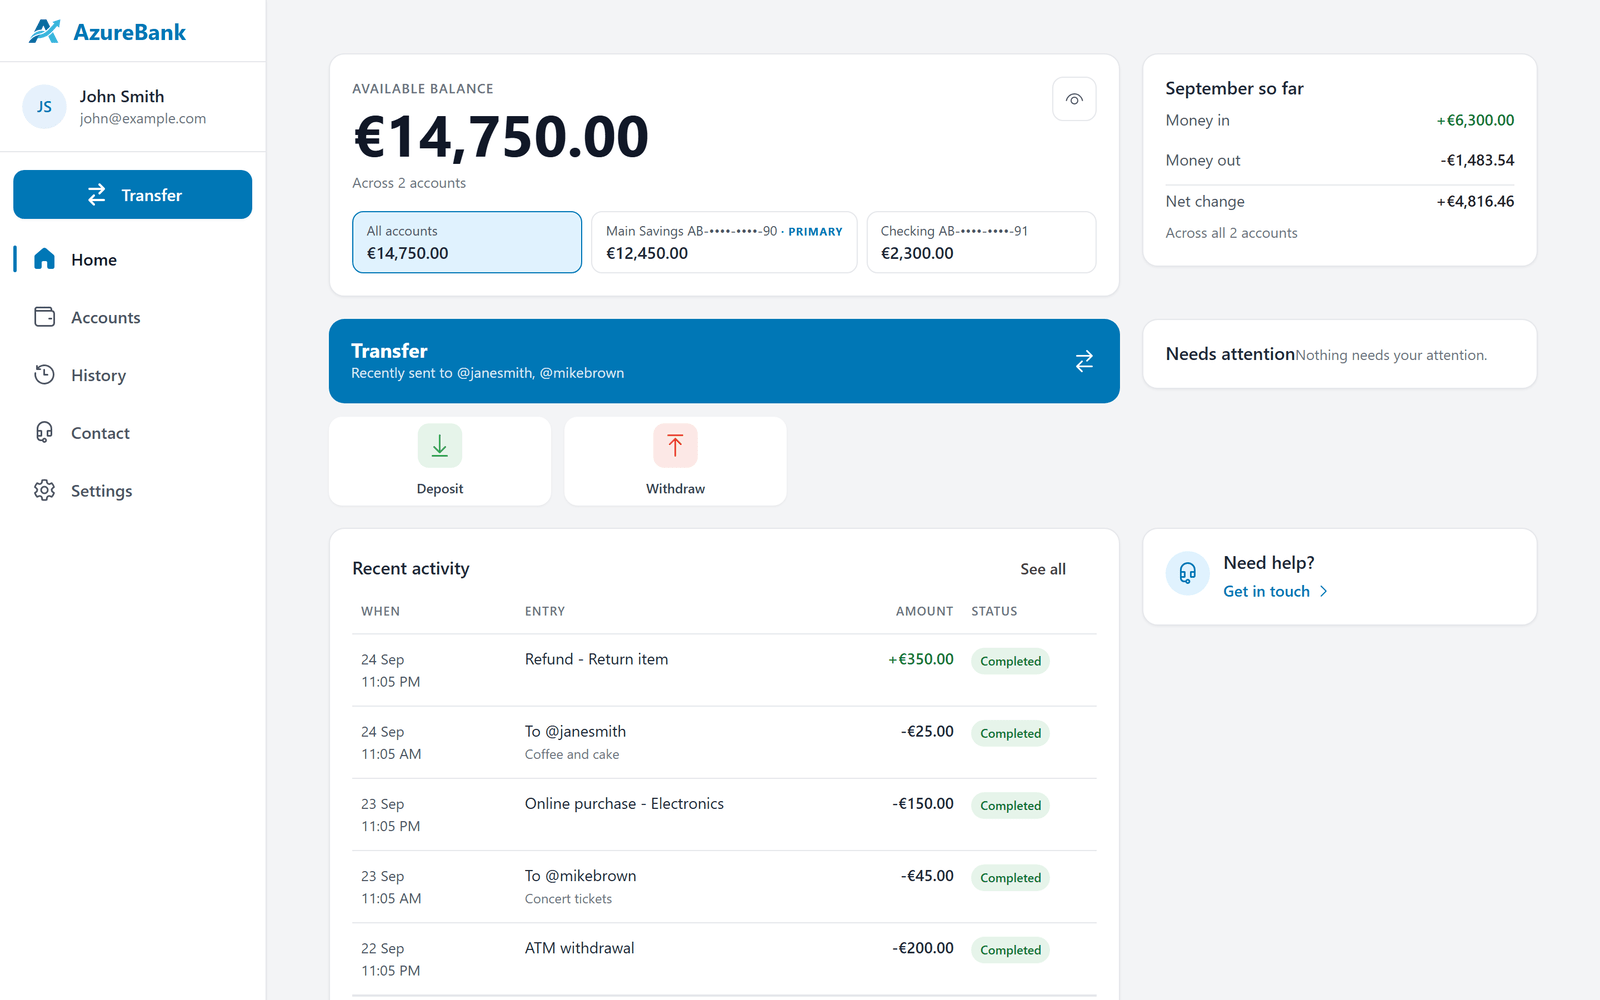This screenshot has width=1600, height=1000.
Task: Click the Home house icon
Action: click(x=44, y=259)
